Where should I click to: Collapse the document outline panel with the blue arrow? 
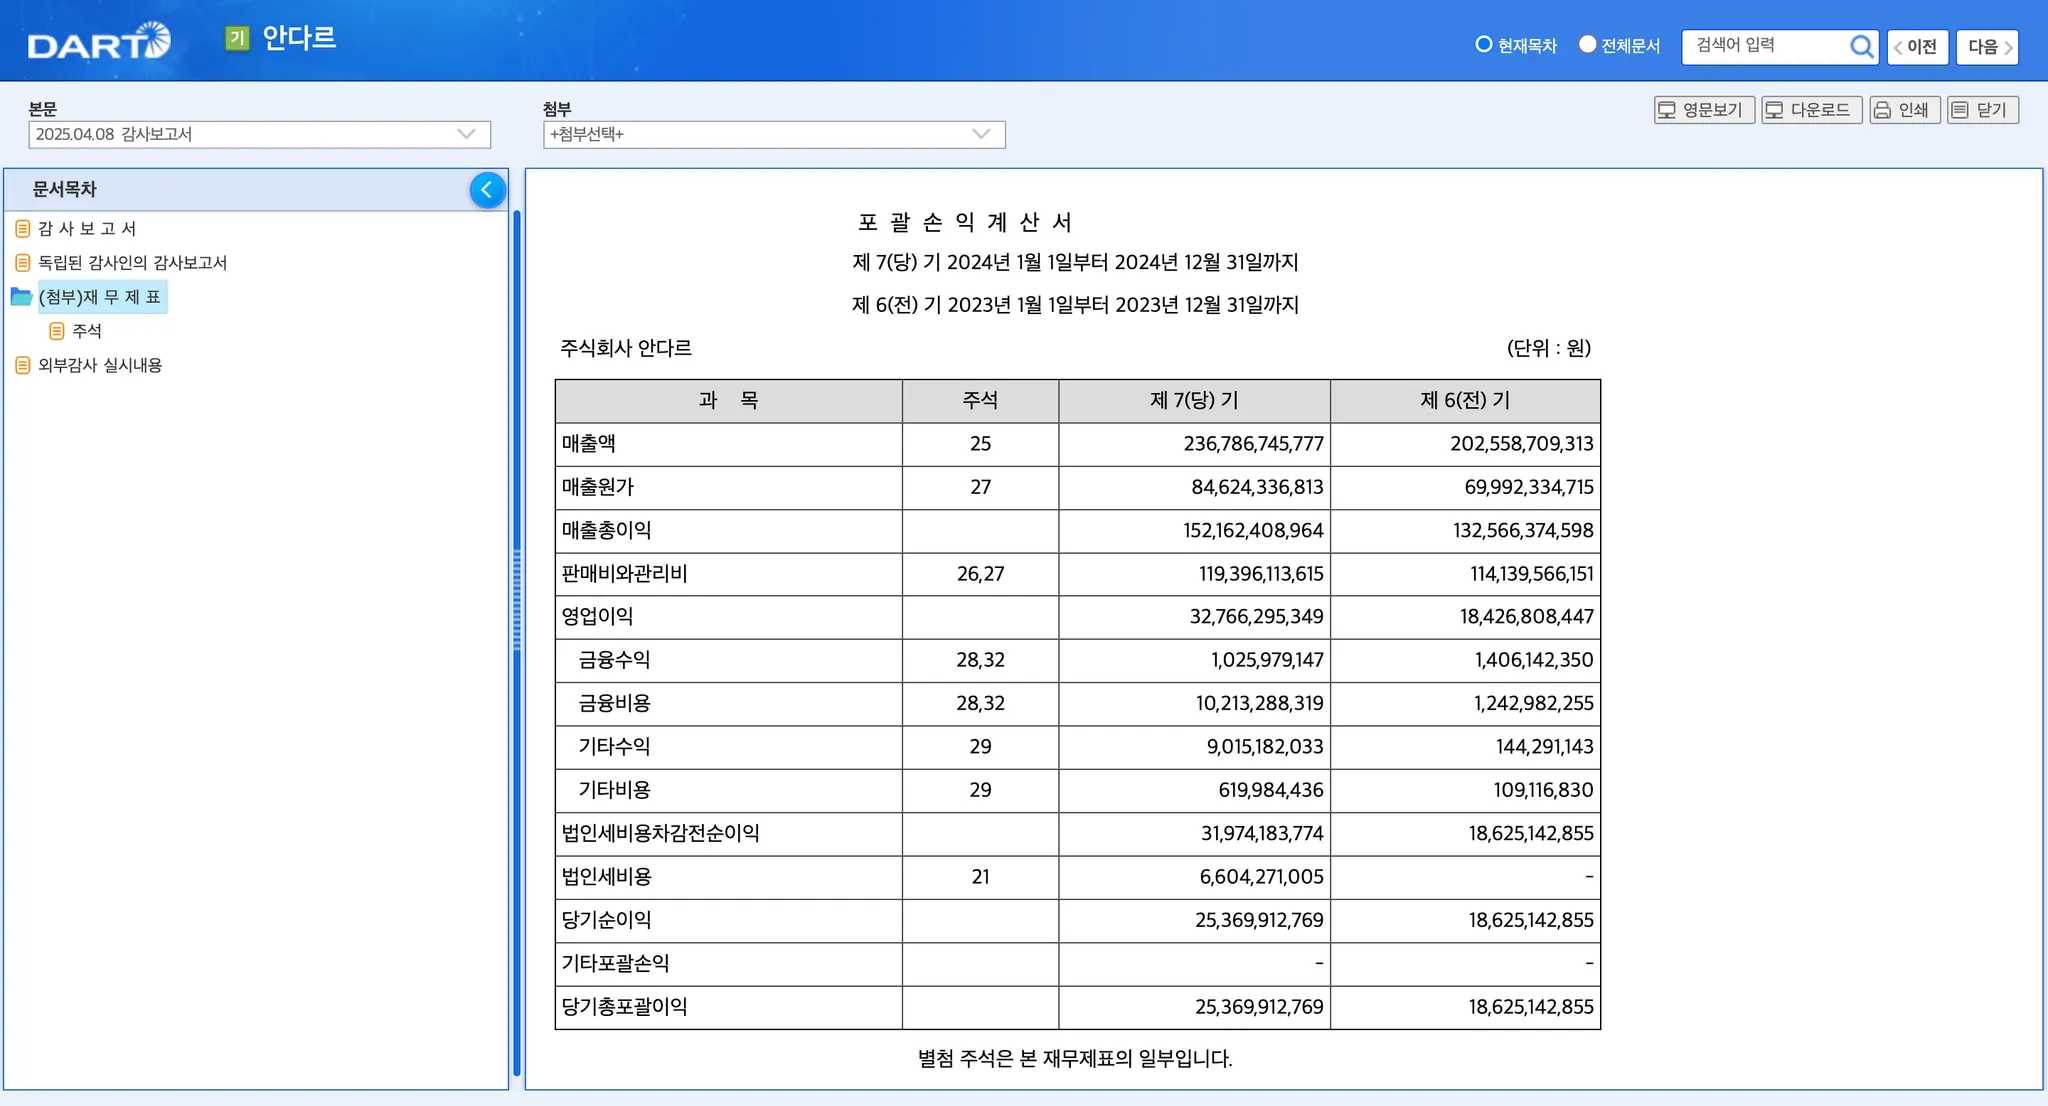[x=487, y=190]
